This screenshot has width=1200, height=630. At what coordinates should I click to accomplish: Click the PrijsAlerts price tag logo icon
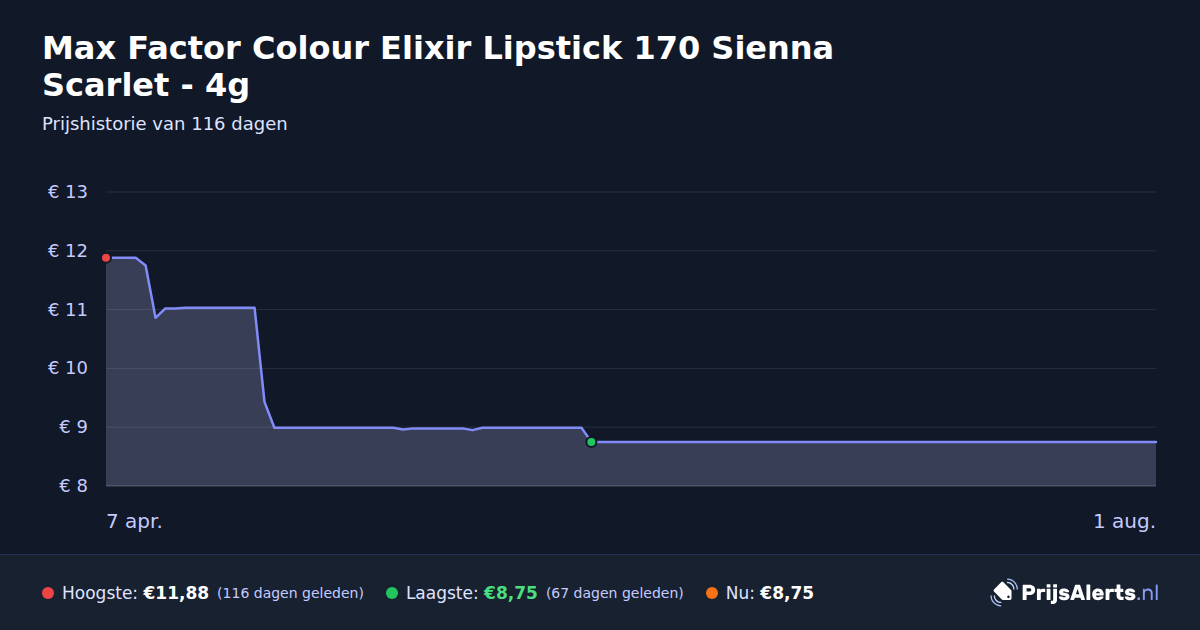pyautogui.click(x=1003, y=592)
